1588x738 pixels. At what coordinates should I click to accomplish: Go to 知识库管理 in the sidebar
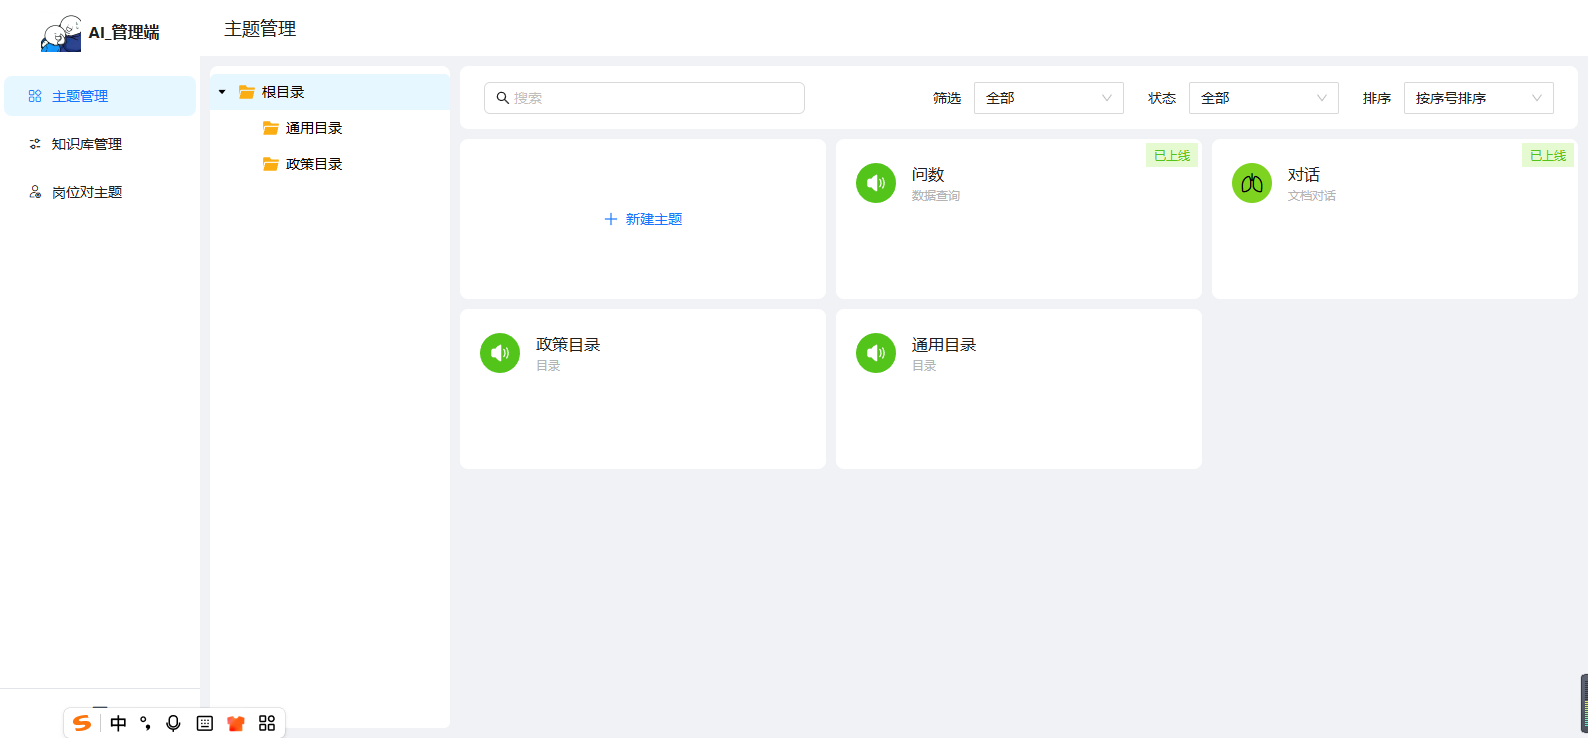pos(87,144)
